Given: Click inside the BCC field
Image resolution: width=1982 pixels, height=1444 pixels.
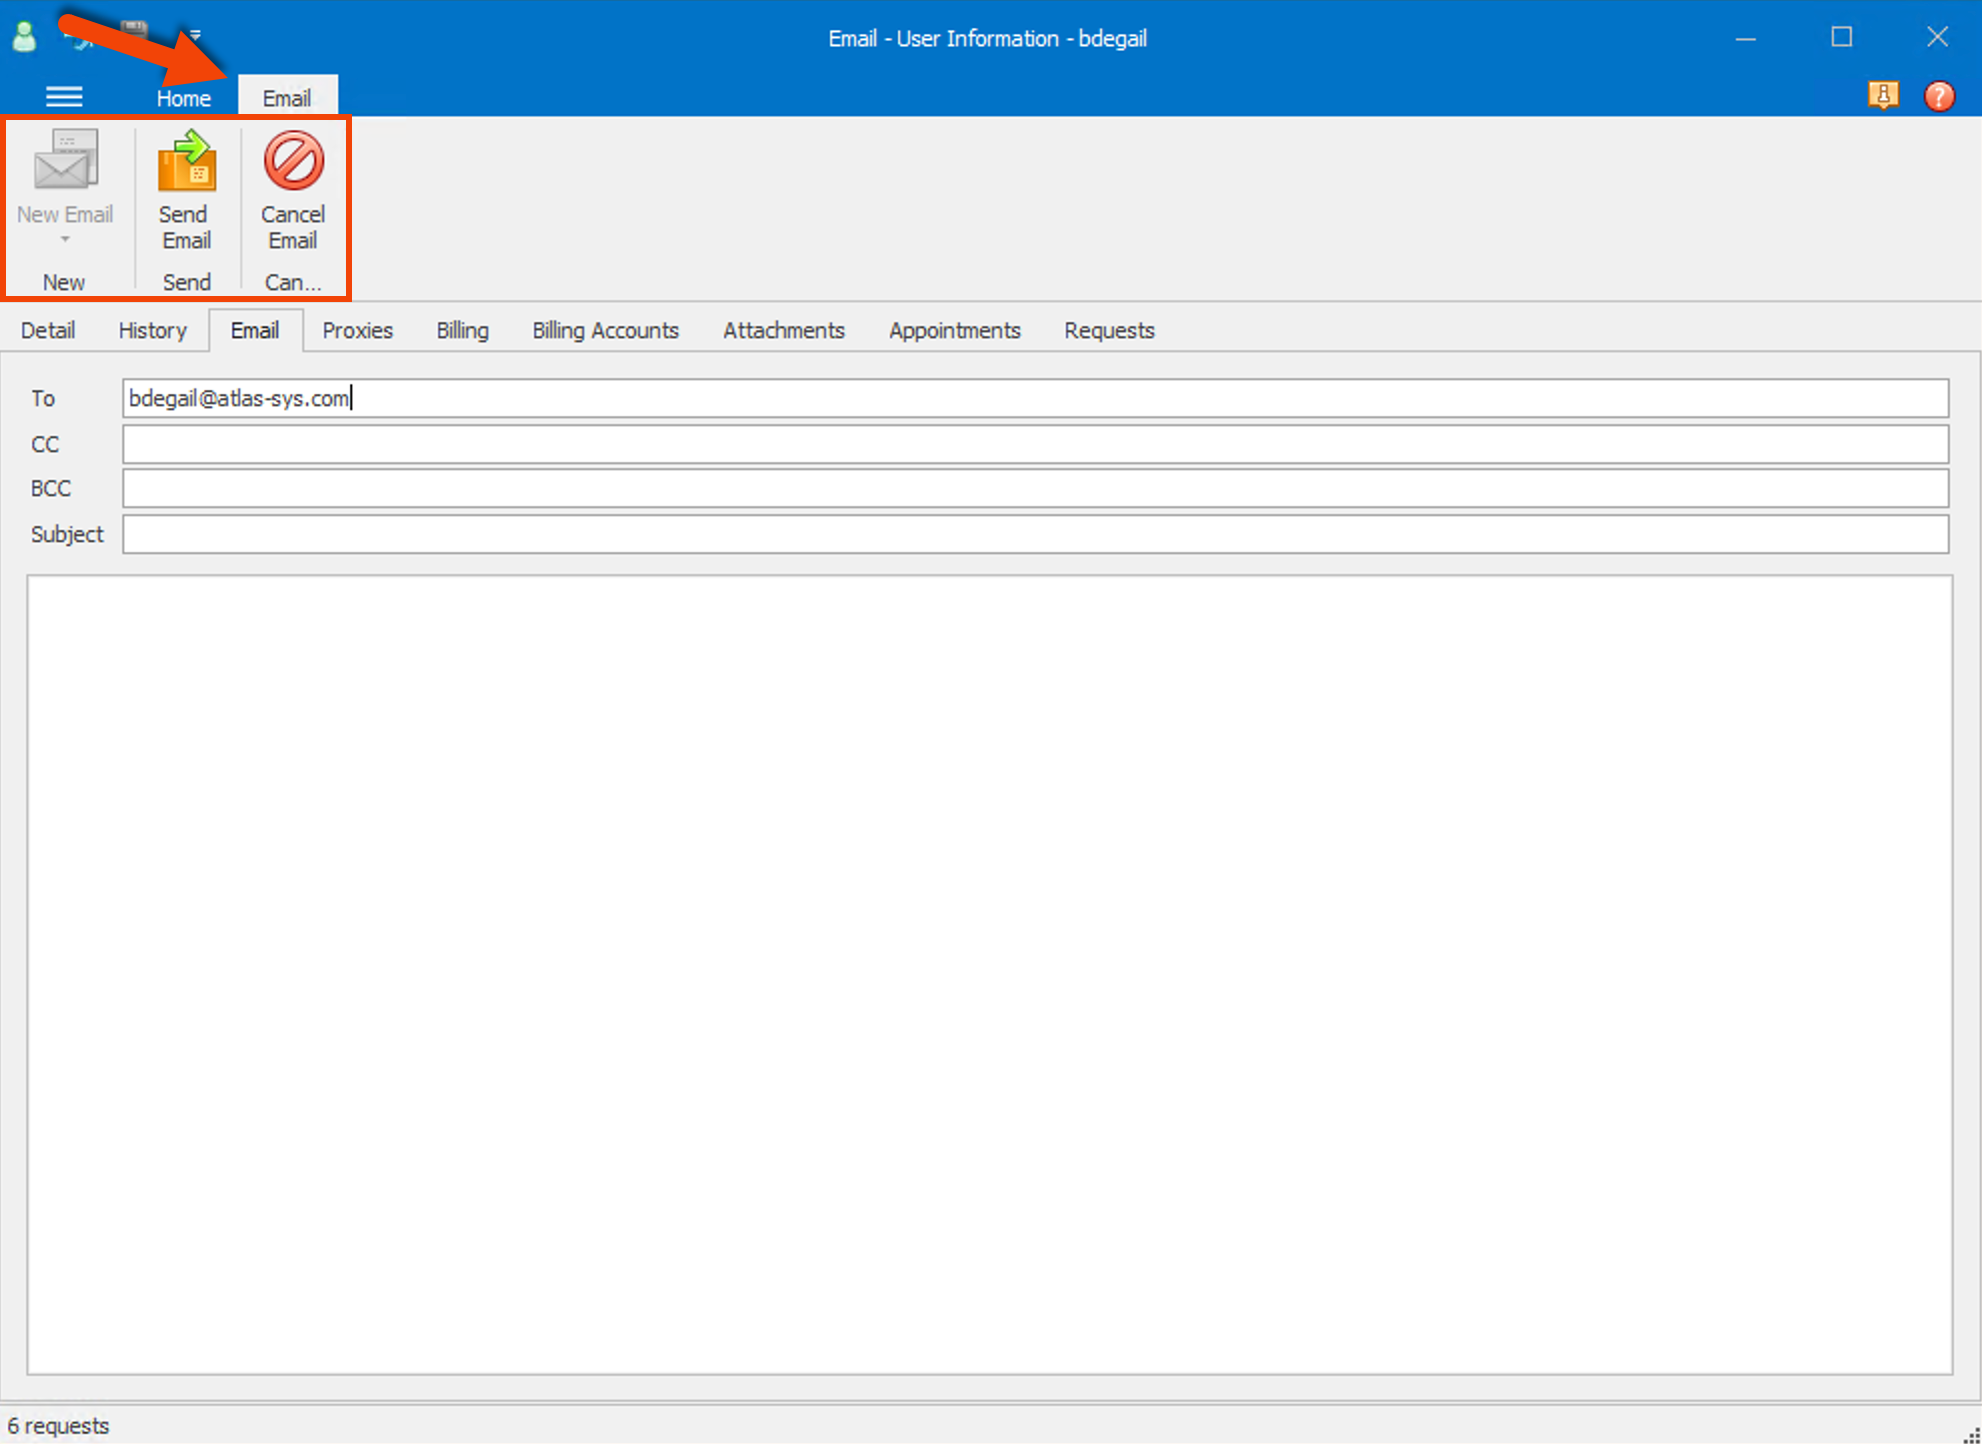Looking at the screenshot, I should (700, 488).
